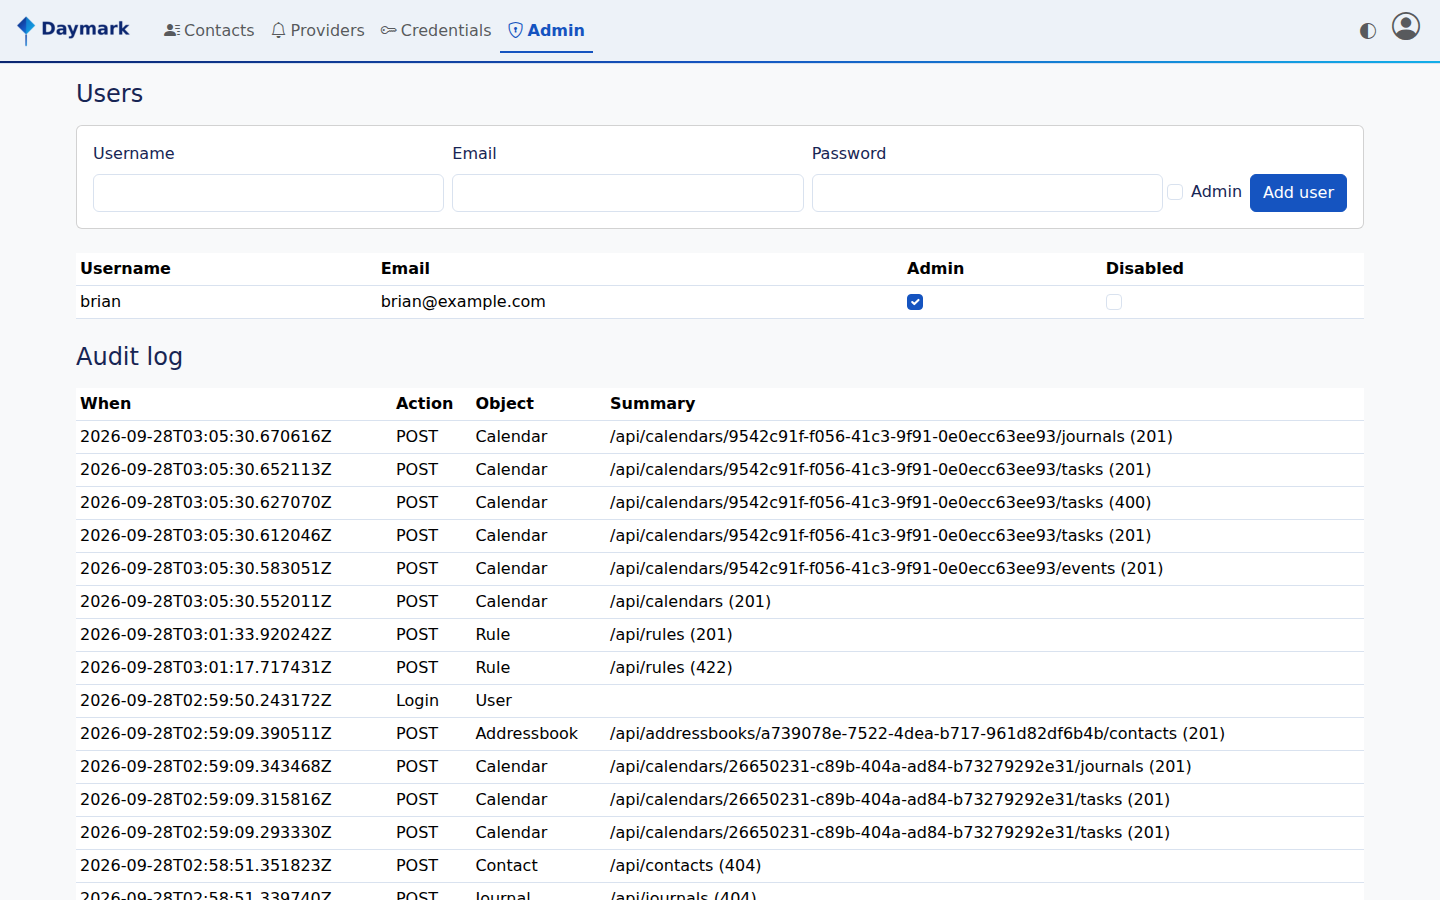The height and width of the screenshot is (900, 1440).
Task: Click the 'Disabled' column header
Action: coord(1144,269)
